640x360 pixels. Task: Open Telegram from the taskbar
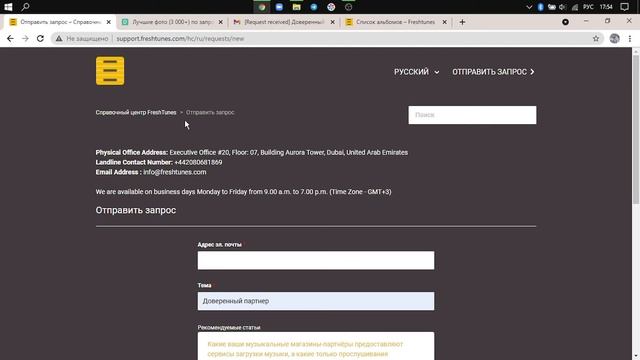pos(314,7)
